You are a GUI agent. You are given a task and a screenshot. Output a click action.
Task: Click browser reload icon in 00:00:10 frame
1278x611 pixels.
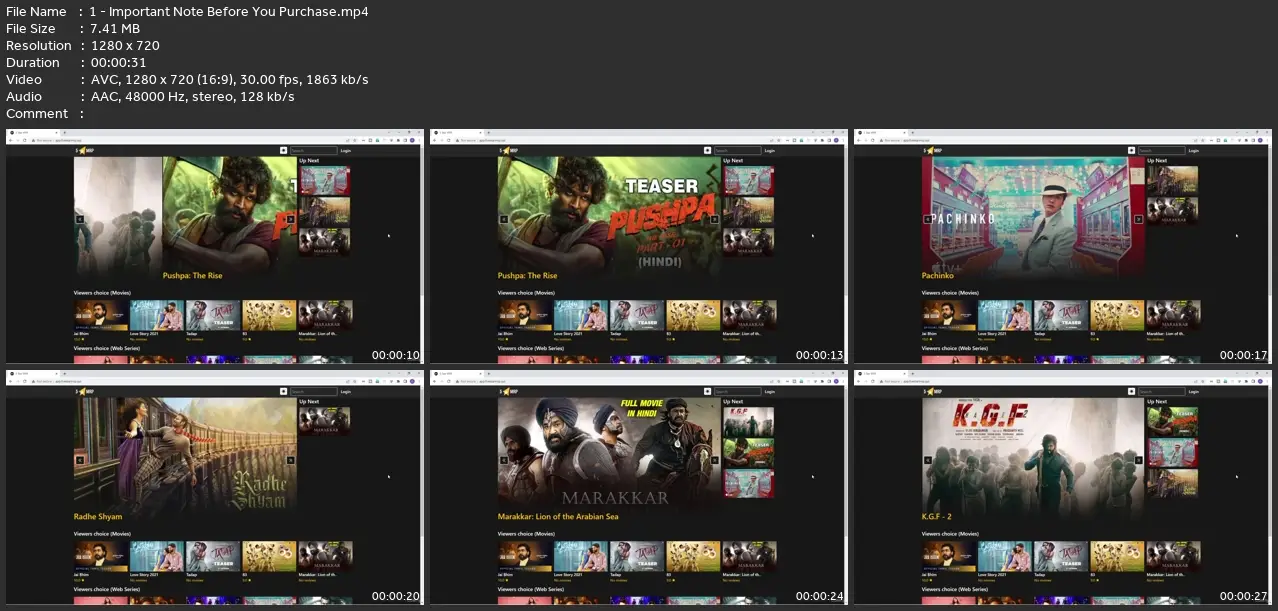(24, 140)
